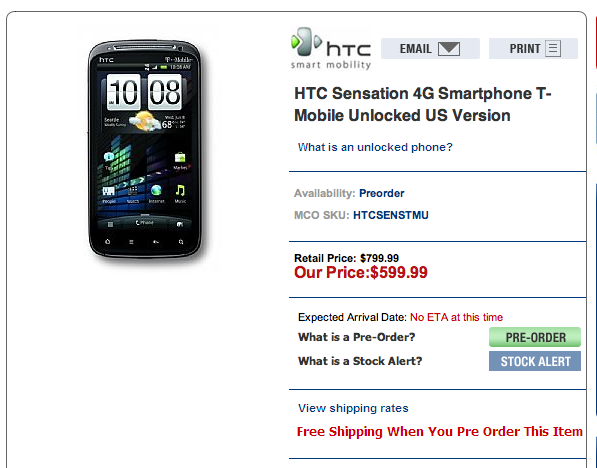Click the 'Our Price: $599.99' text
This screenshot has height=468, width=597.
[361, 272]
